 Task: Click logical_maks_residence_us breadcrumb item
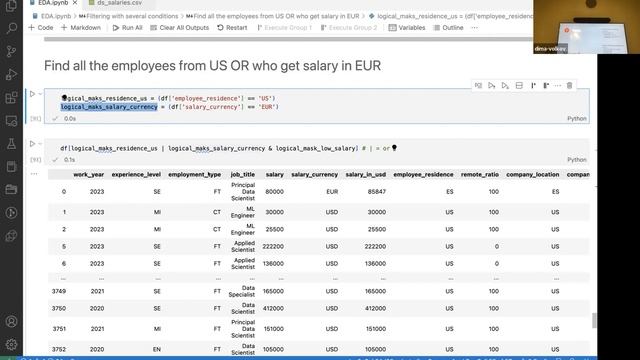tap(451, 16)
